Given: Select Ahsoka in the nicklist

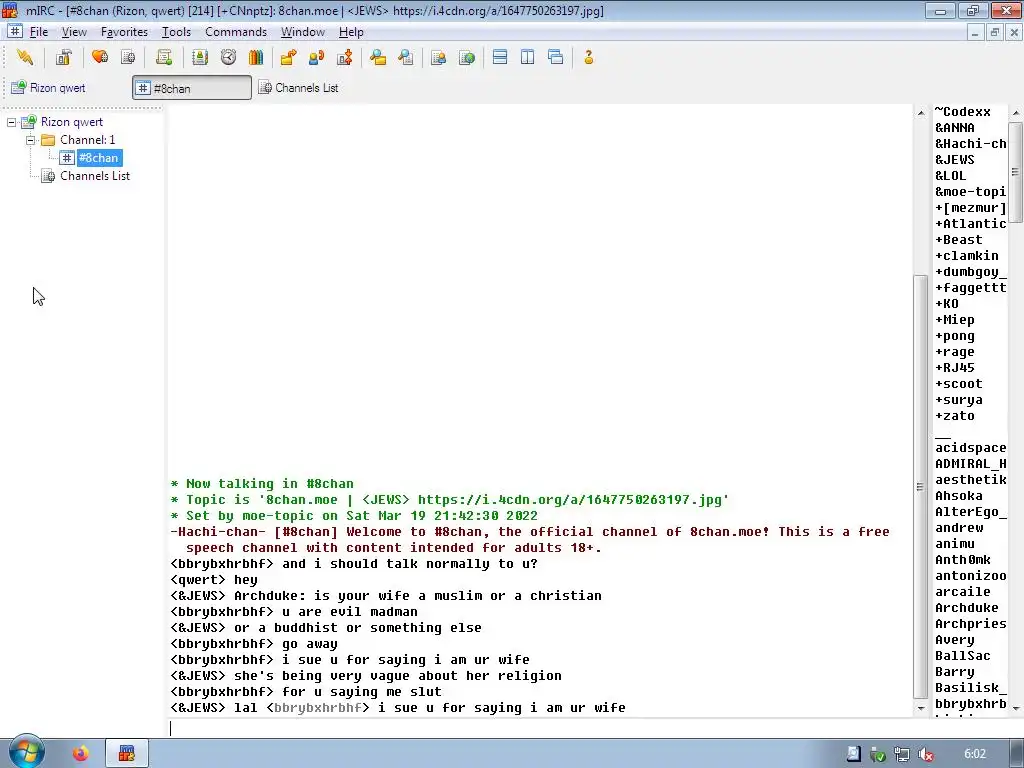Looking at the screenshot, I should click(x=959, y=496).
